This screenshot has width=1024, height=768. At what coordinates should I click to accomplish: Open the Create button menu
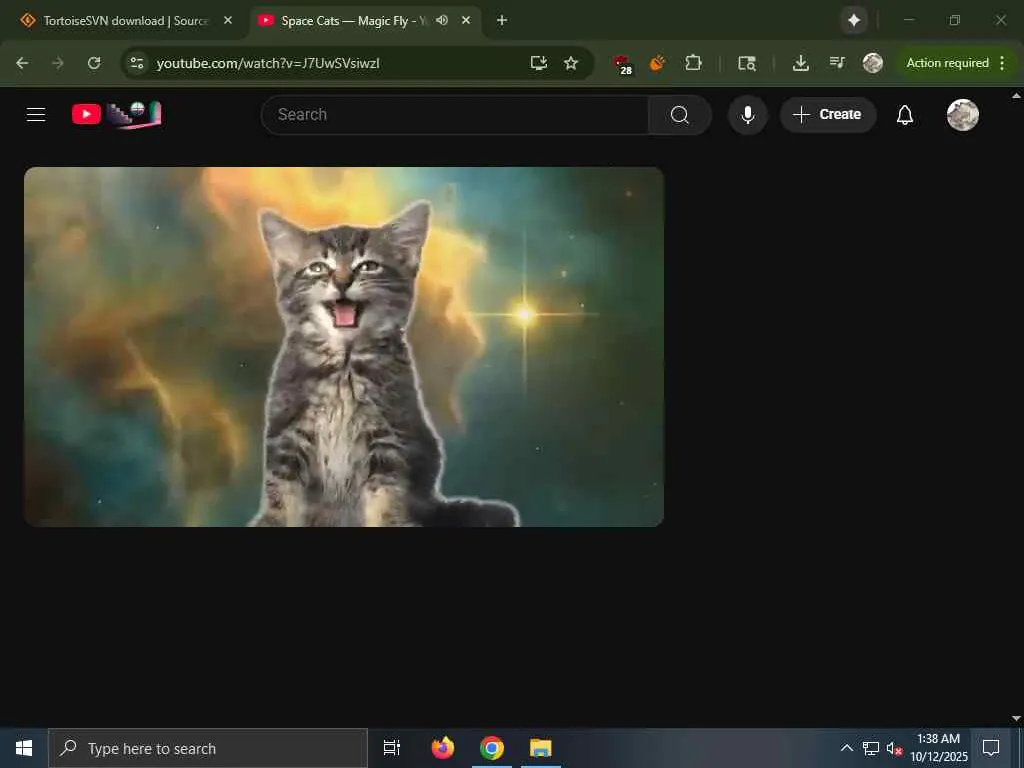827,115
